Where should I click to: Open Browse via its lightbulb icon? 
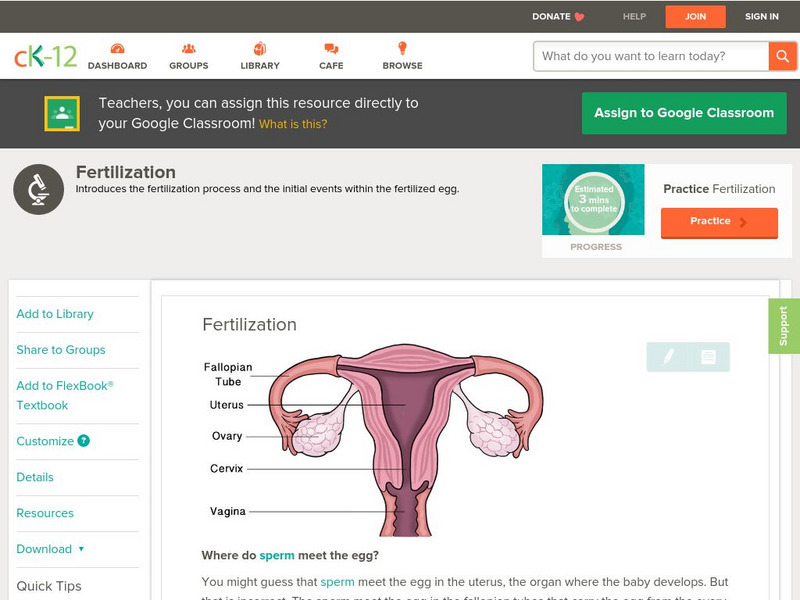coord(403,48)
